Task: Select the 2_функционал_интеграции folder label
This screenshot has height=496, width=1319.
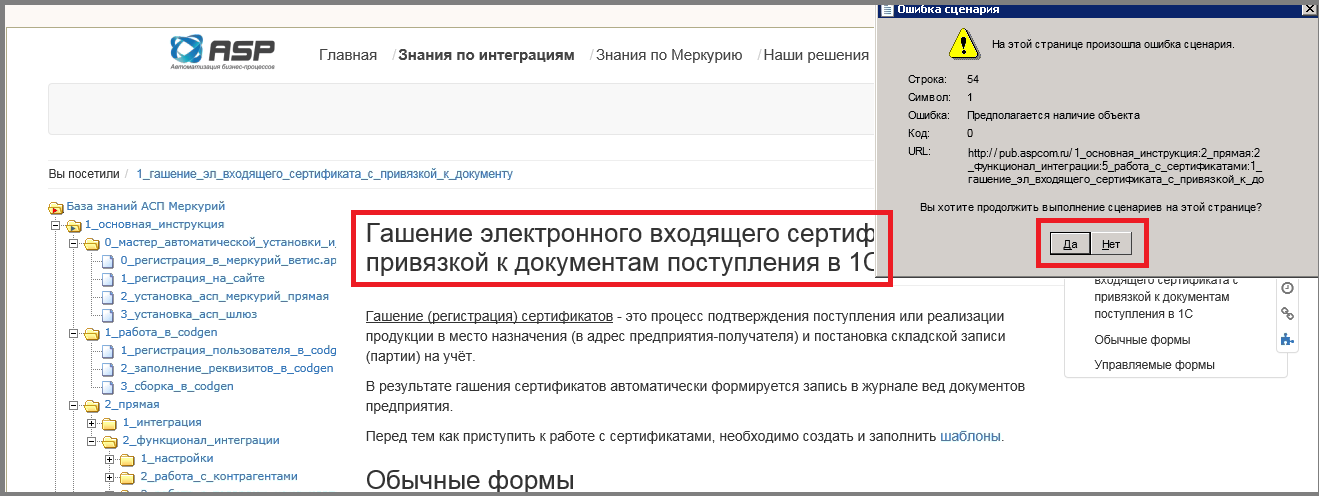Action: [200, 441]
